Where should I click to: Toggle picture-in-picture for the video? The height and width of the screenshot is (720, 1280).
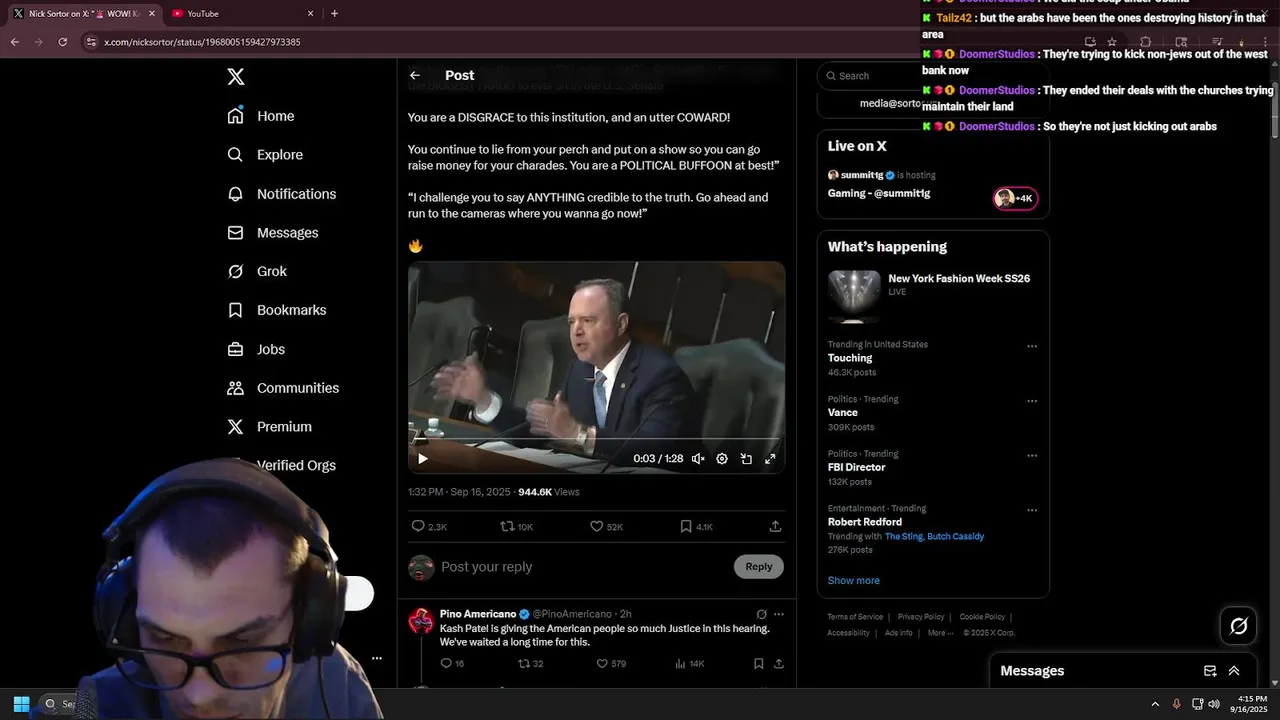[746, 459]
